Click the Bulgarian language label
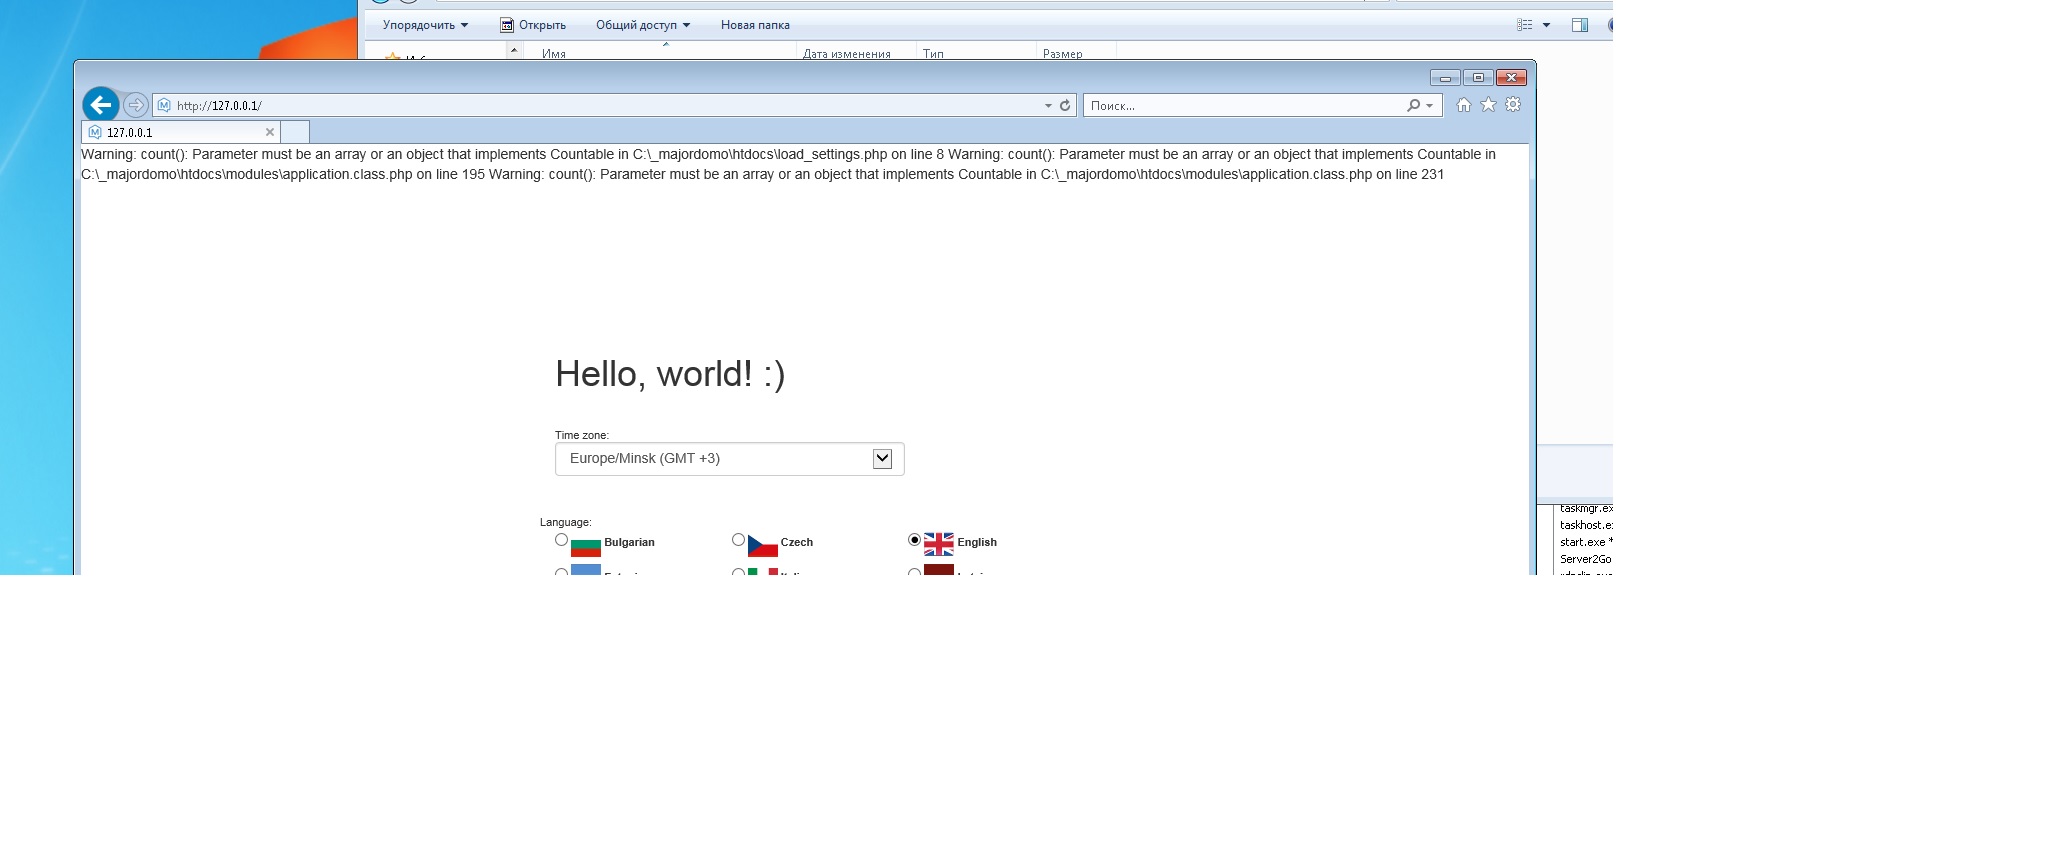This screenshot has height=864, width=2064. coord(629,542)
